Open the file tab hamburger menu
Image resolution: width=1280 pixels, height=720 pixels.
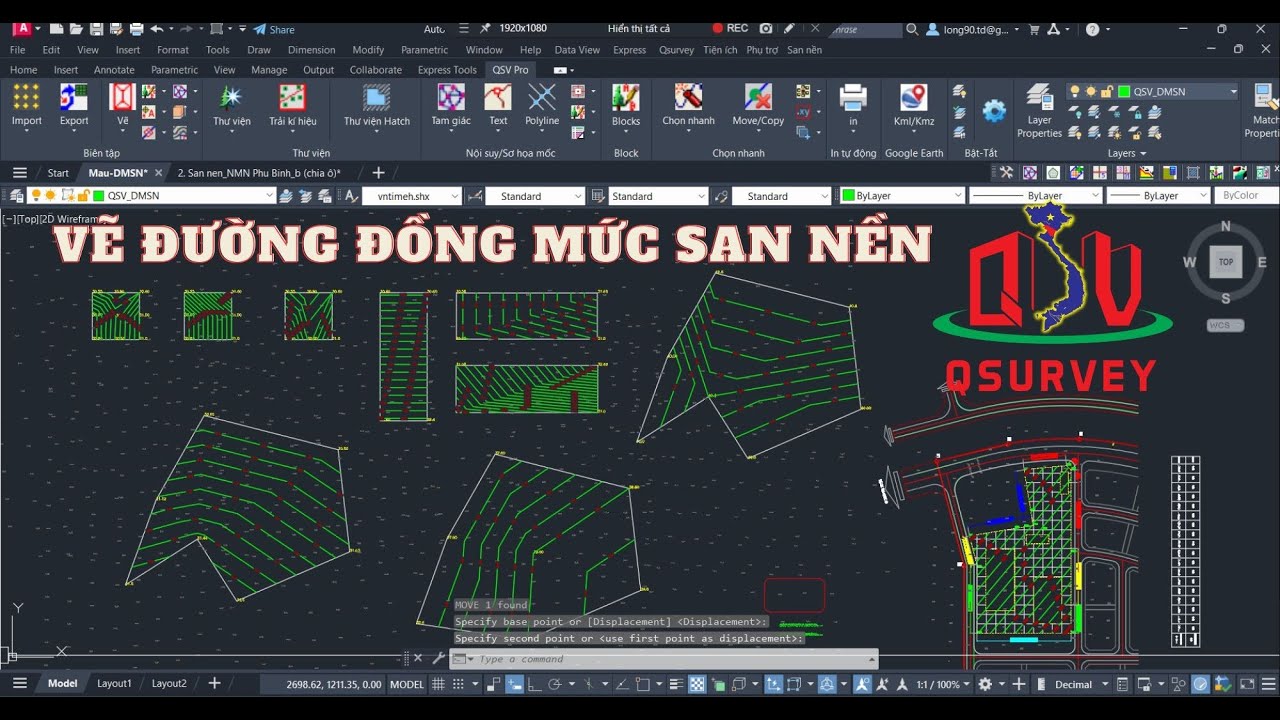[19, 173]
